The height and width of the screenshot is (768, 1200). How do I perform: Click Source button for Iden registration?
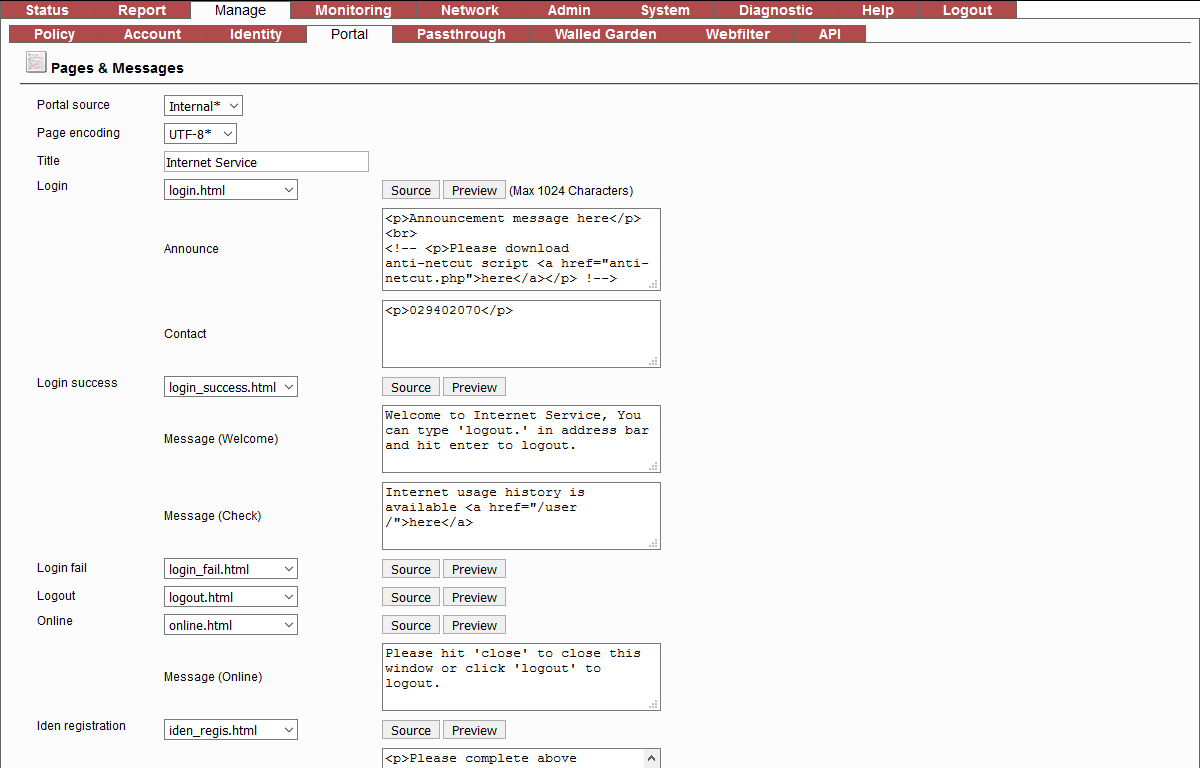[x=411, y=730]
